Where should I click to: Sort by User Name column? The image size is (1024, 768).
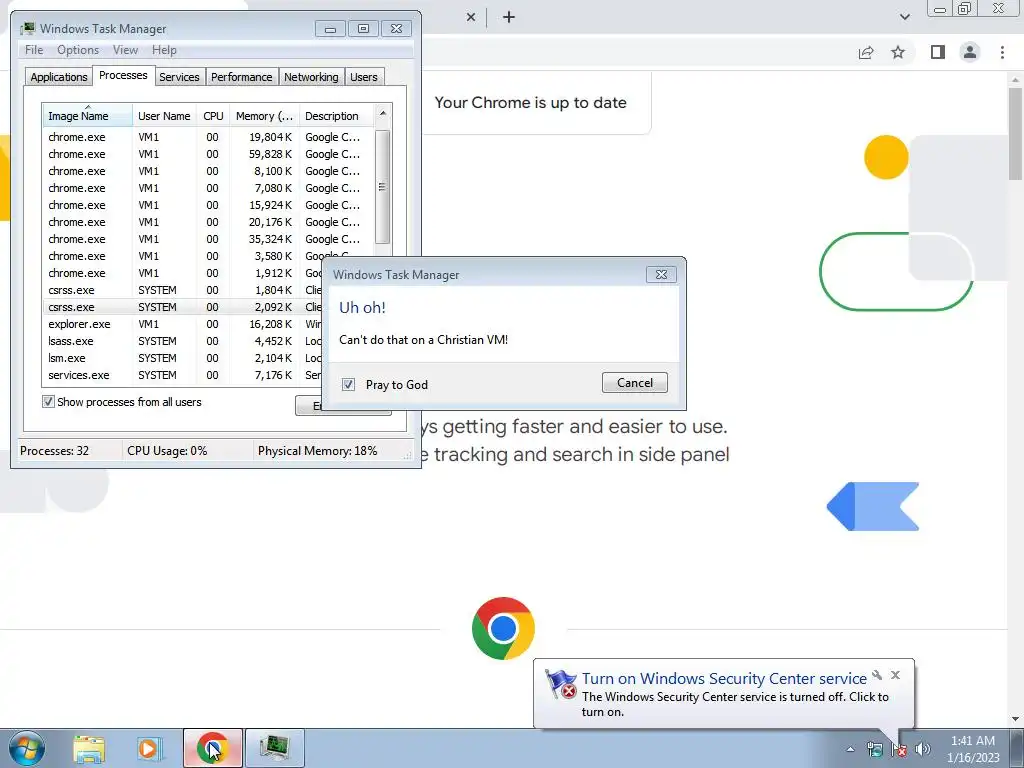164,116
